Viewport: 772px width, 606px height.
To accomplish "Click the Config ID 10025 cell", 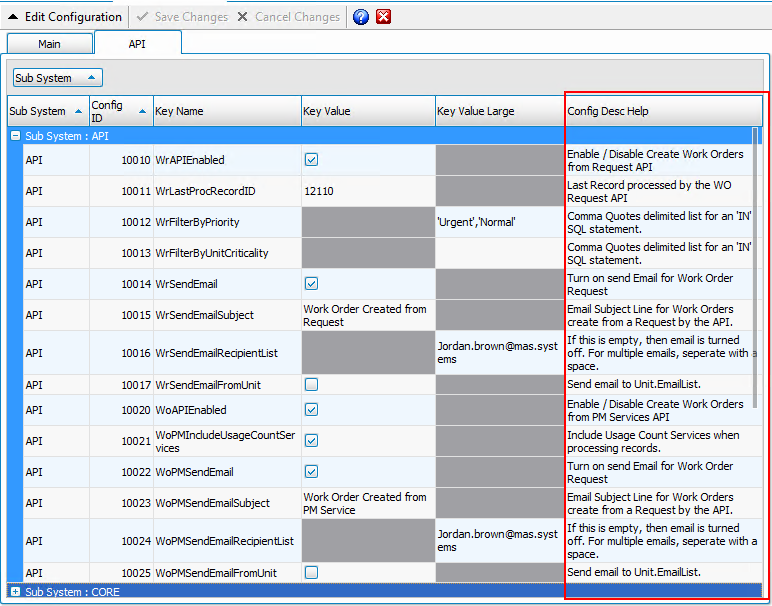I will click(x=121, y=573).
